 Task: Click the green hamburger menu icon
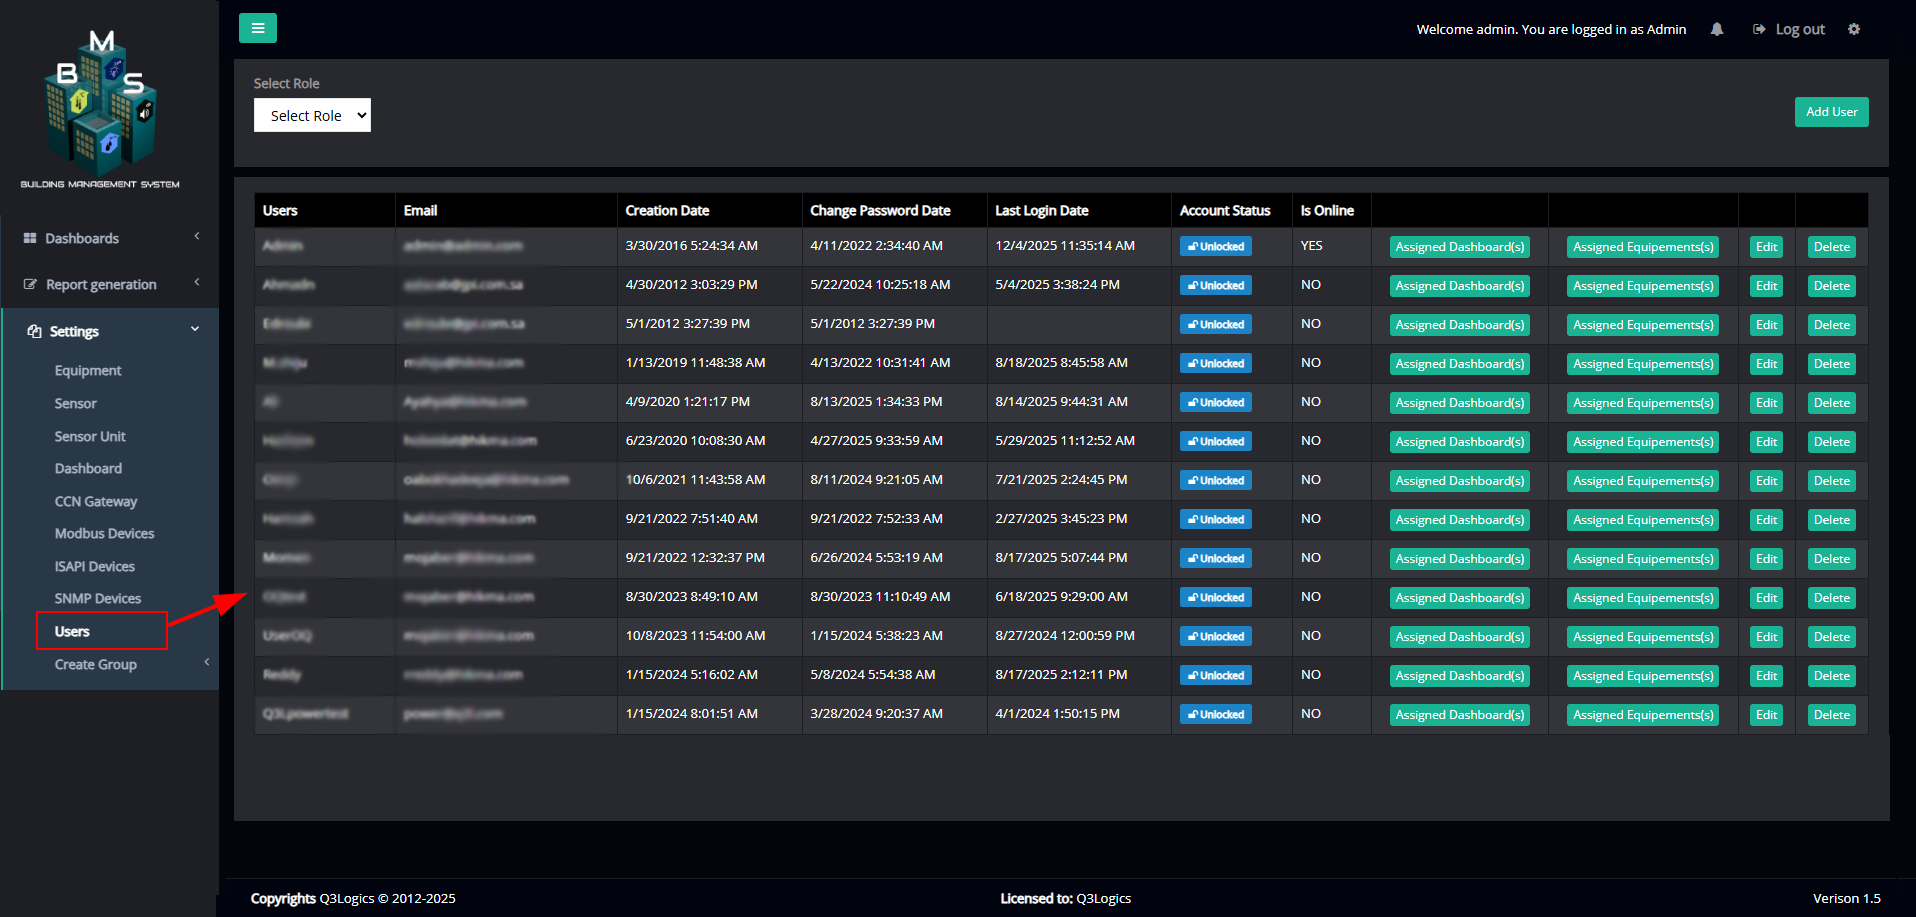tap(257, 28)
